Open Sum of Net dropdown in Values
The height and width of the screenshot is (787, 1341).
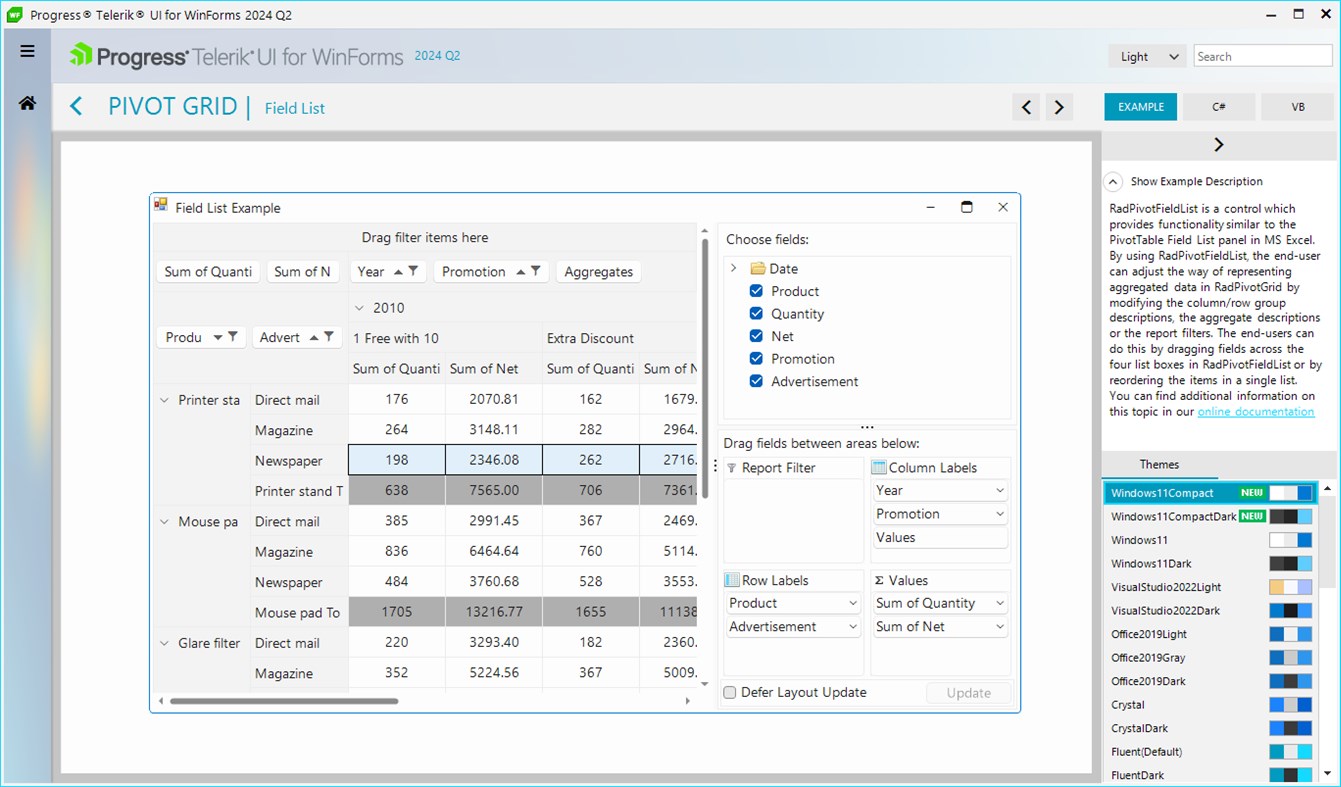tap(999, 627)
